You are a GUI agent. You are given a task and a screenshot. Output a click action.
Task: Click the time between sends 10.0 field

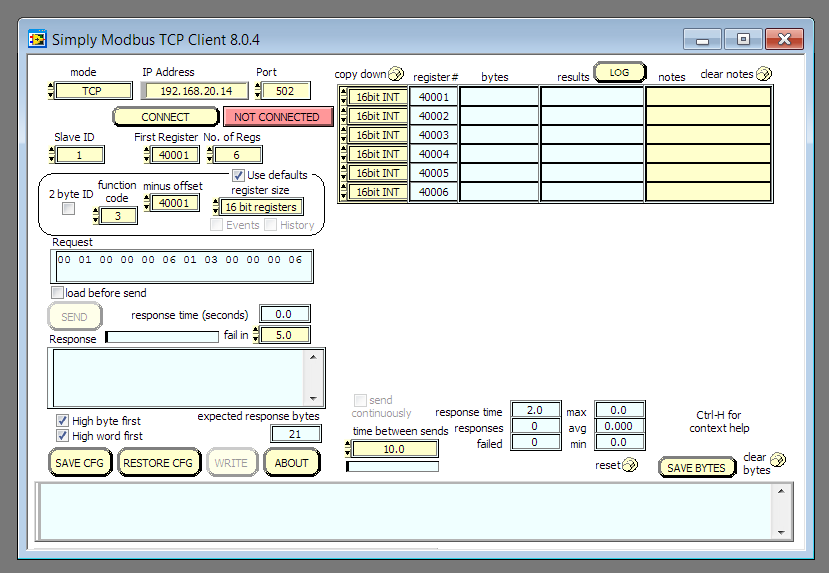pyautogui.click(x=395, y=449)
